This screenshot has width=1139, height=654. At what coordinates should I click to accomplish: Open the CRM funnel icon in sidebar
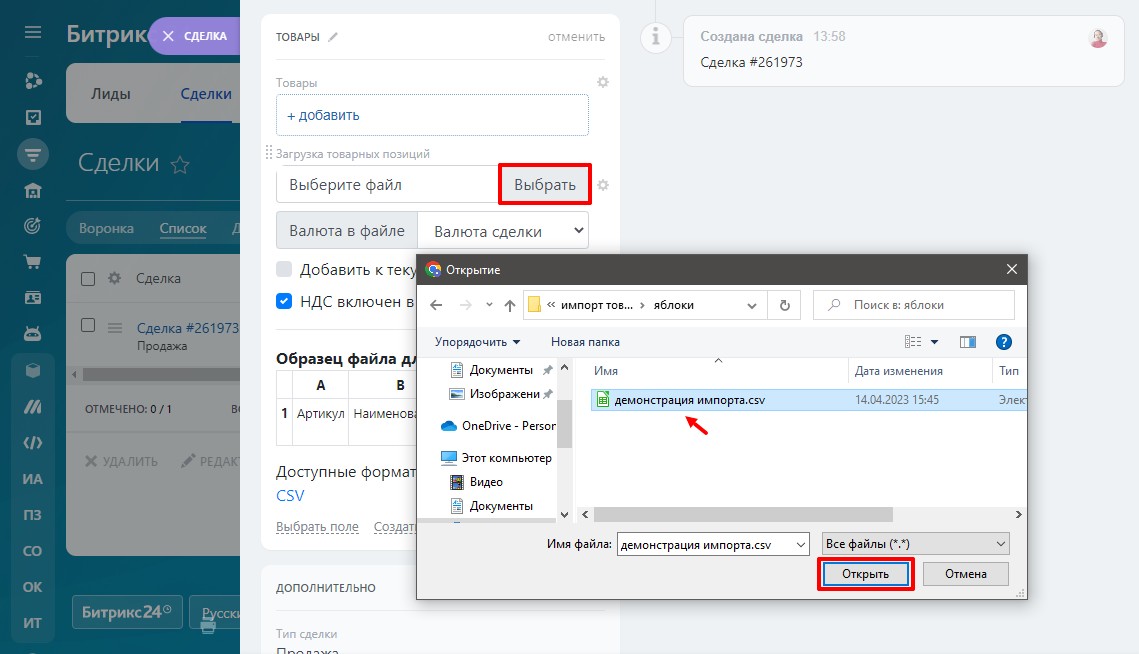coord(33,154)
